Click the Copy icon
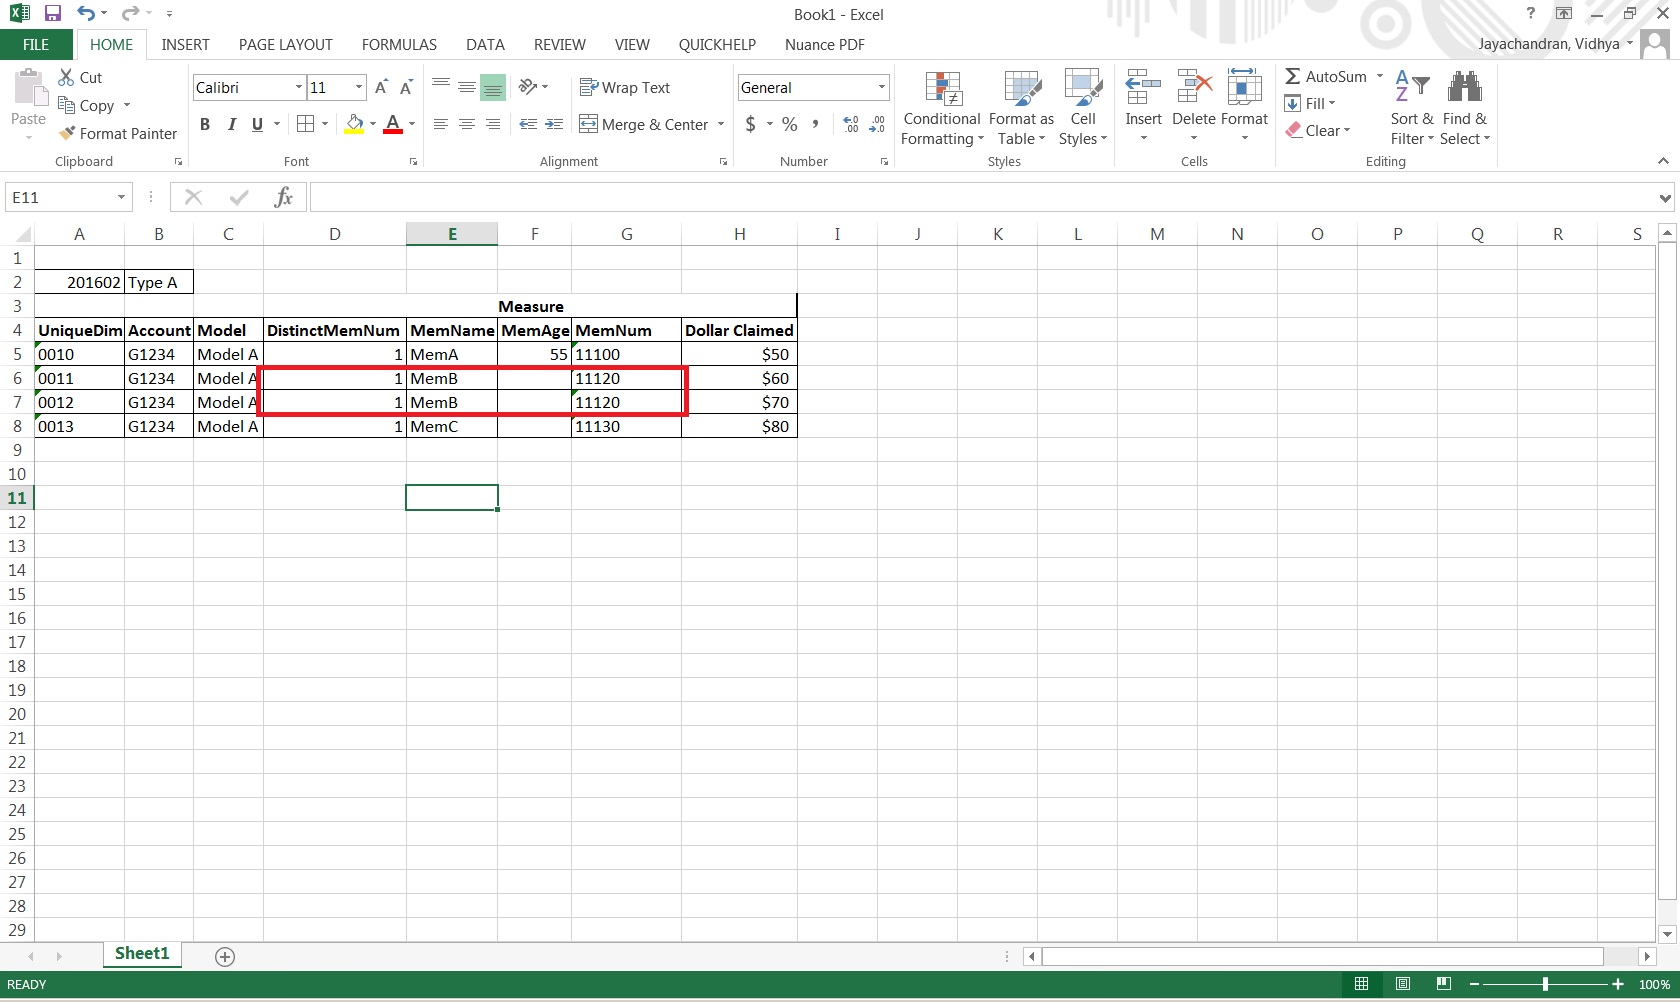 click(x=67, y=105)
